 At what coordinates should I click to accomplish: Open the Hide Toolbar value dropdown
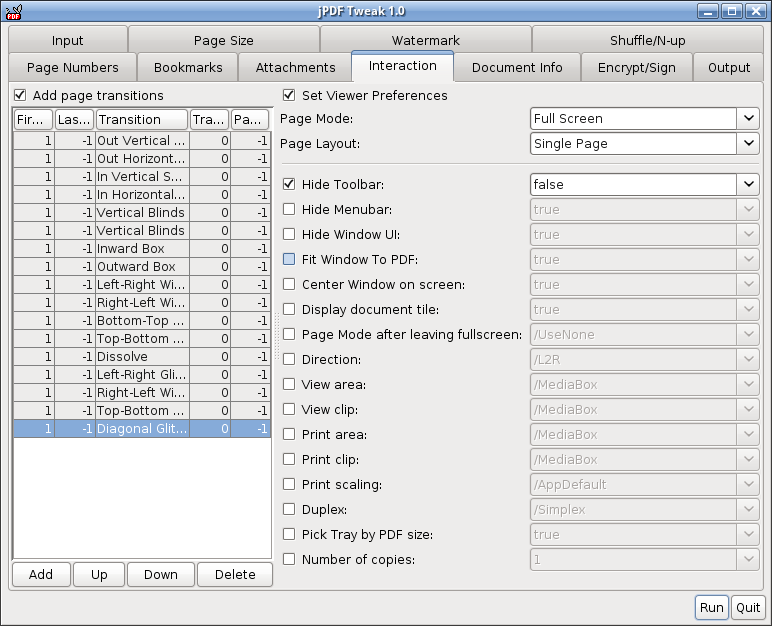[x=644, y=185]
